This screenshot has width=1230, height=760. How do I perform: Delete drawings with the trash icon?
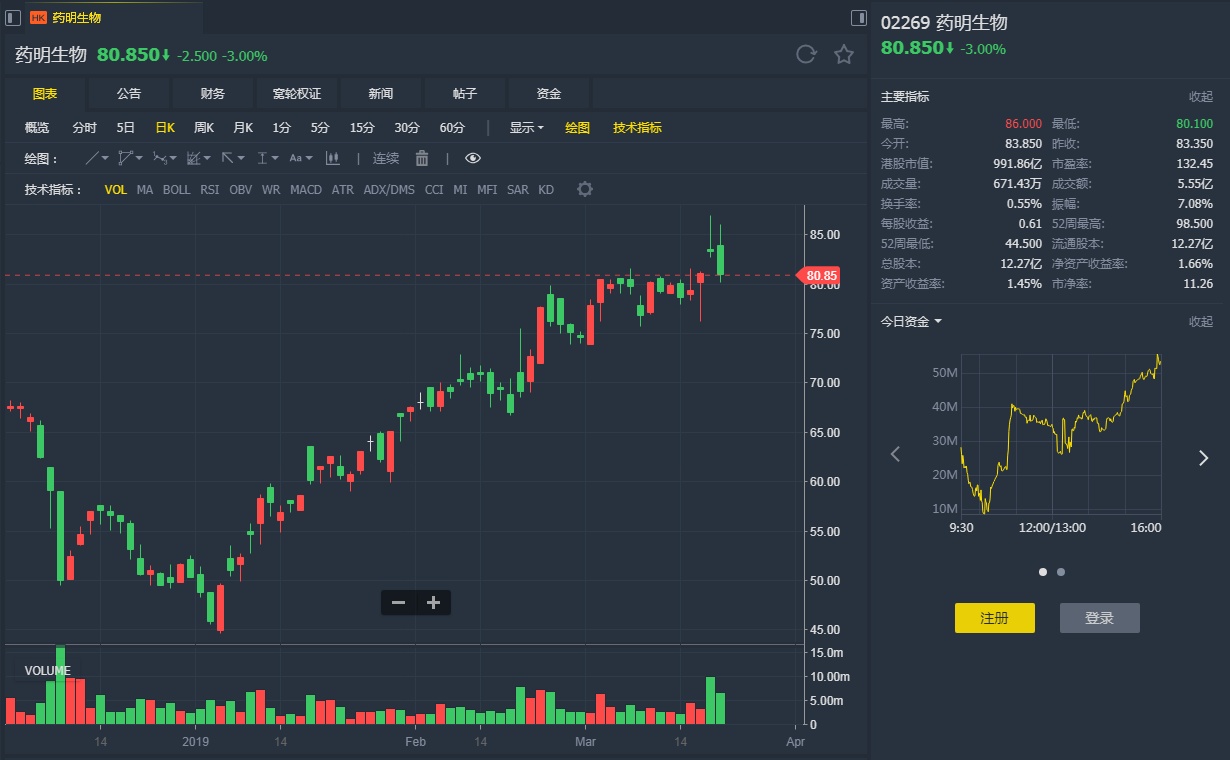click(x=422, y=158)
